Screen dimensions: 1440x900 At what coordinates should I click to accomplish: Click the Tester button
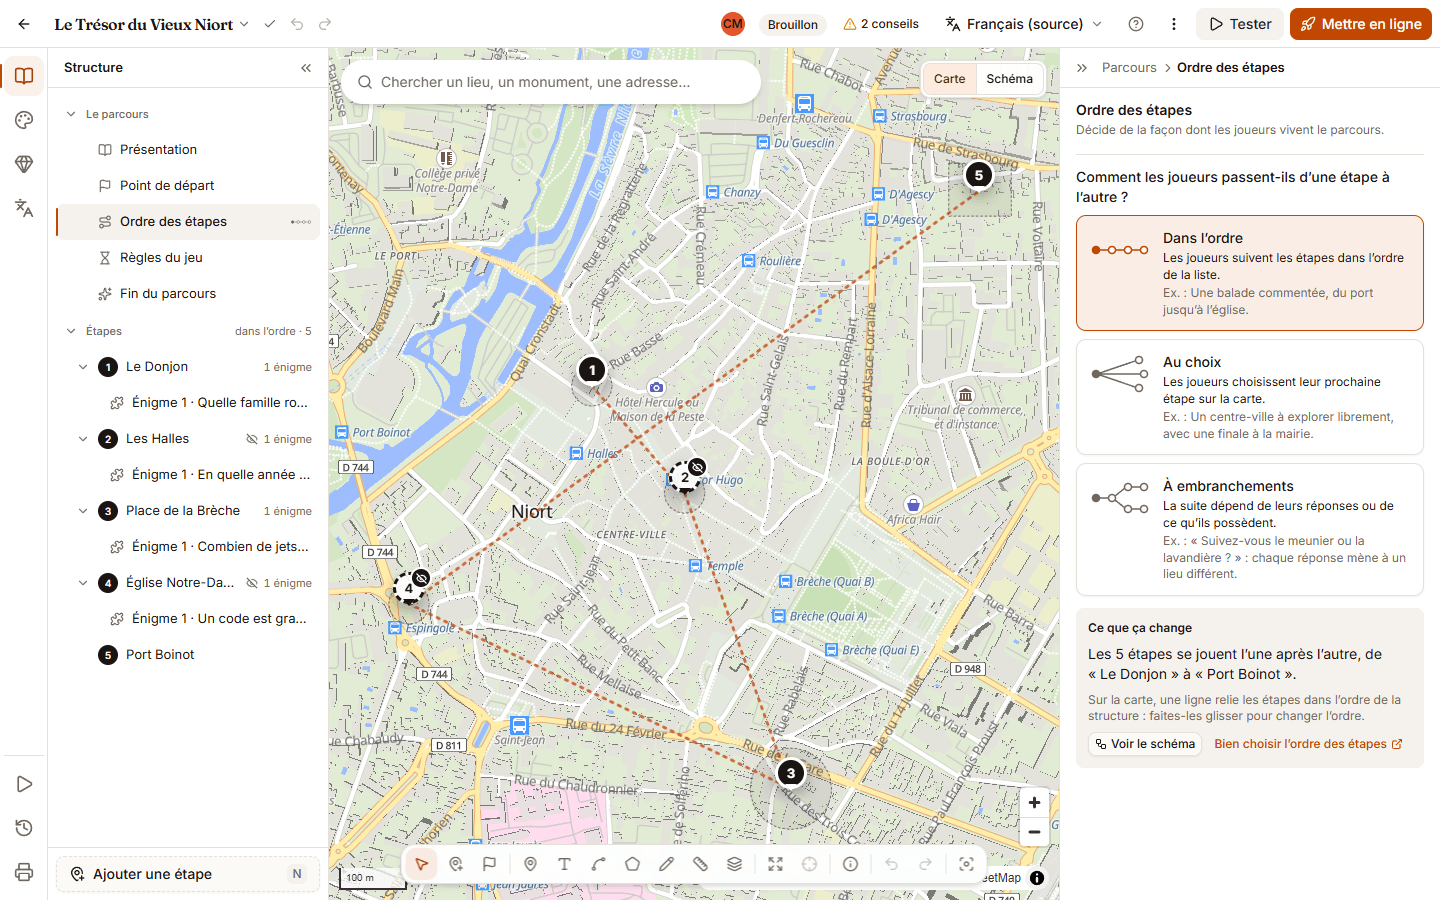1241,24
